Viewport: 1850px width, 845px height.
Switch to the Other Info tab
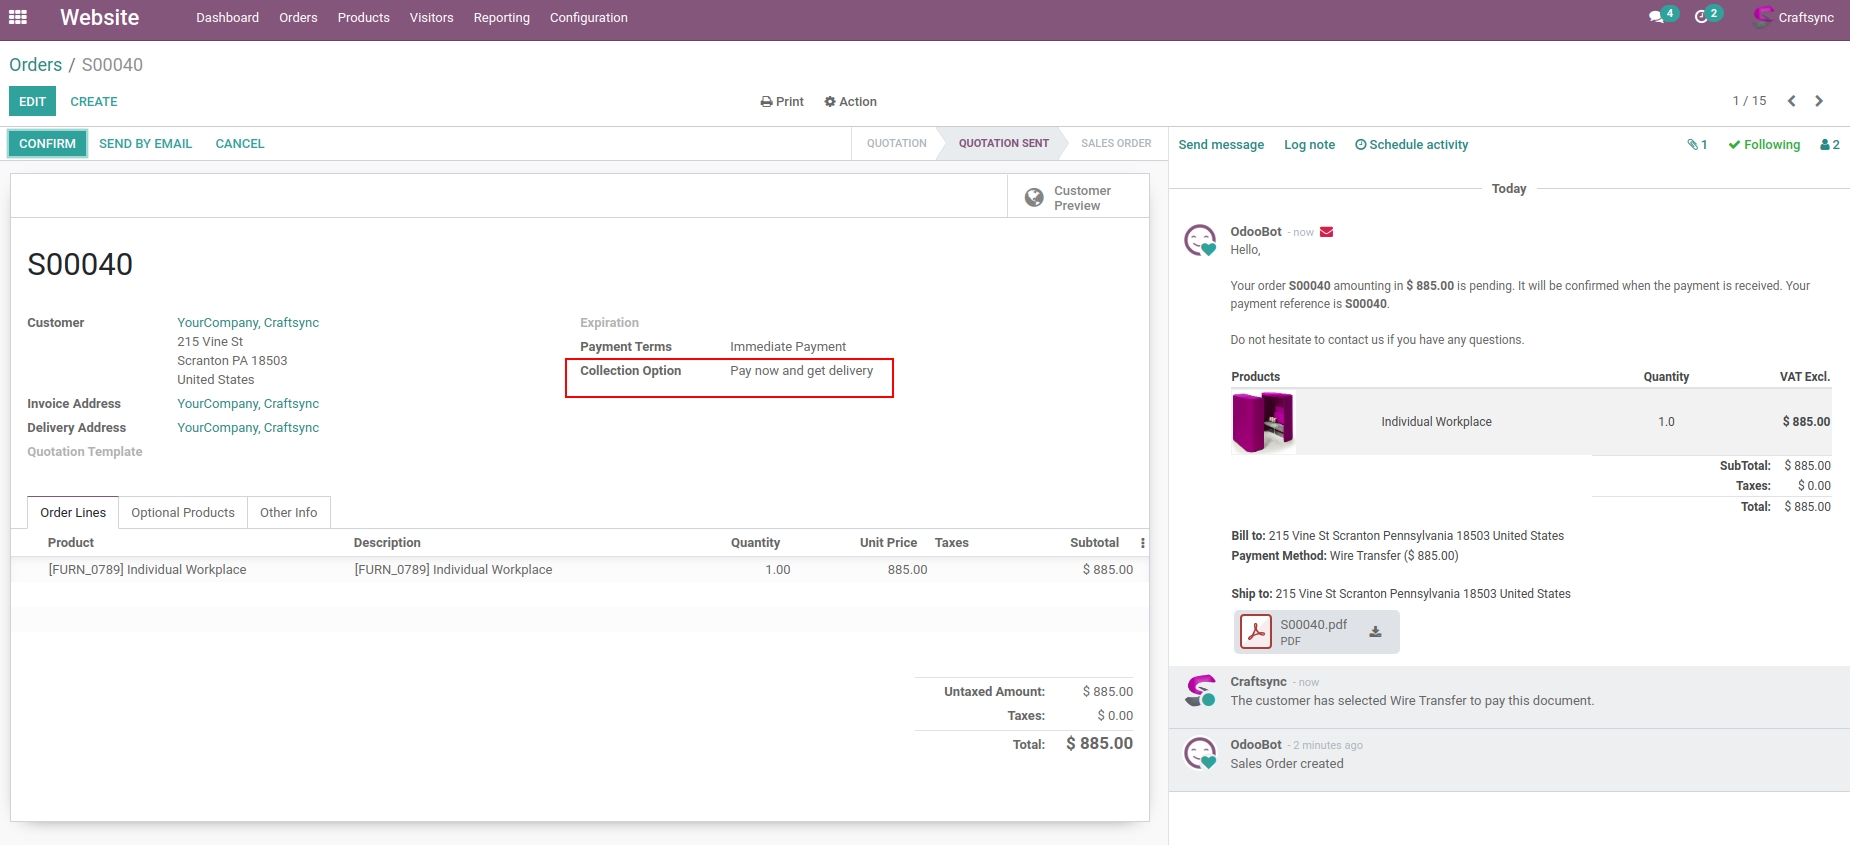(288, 513)
